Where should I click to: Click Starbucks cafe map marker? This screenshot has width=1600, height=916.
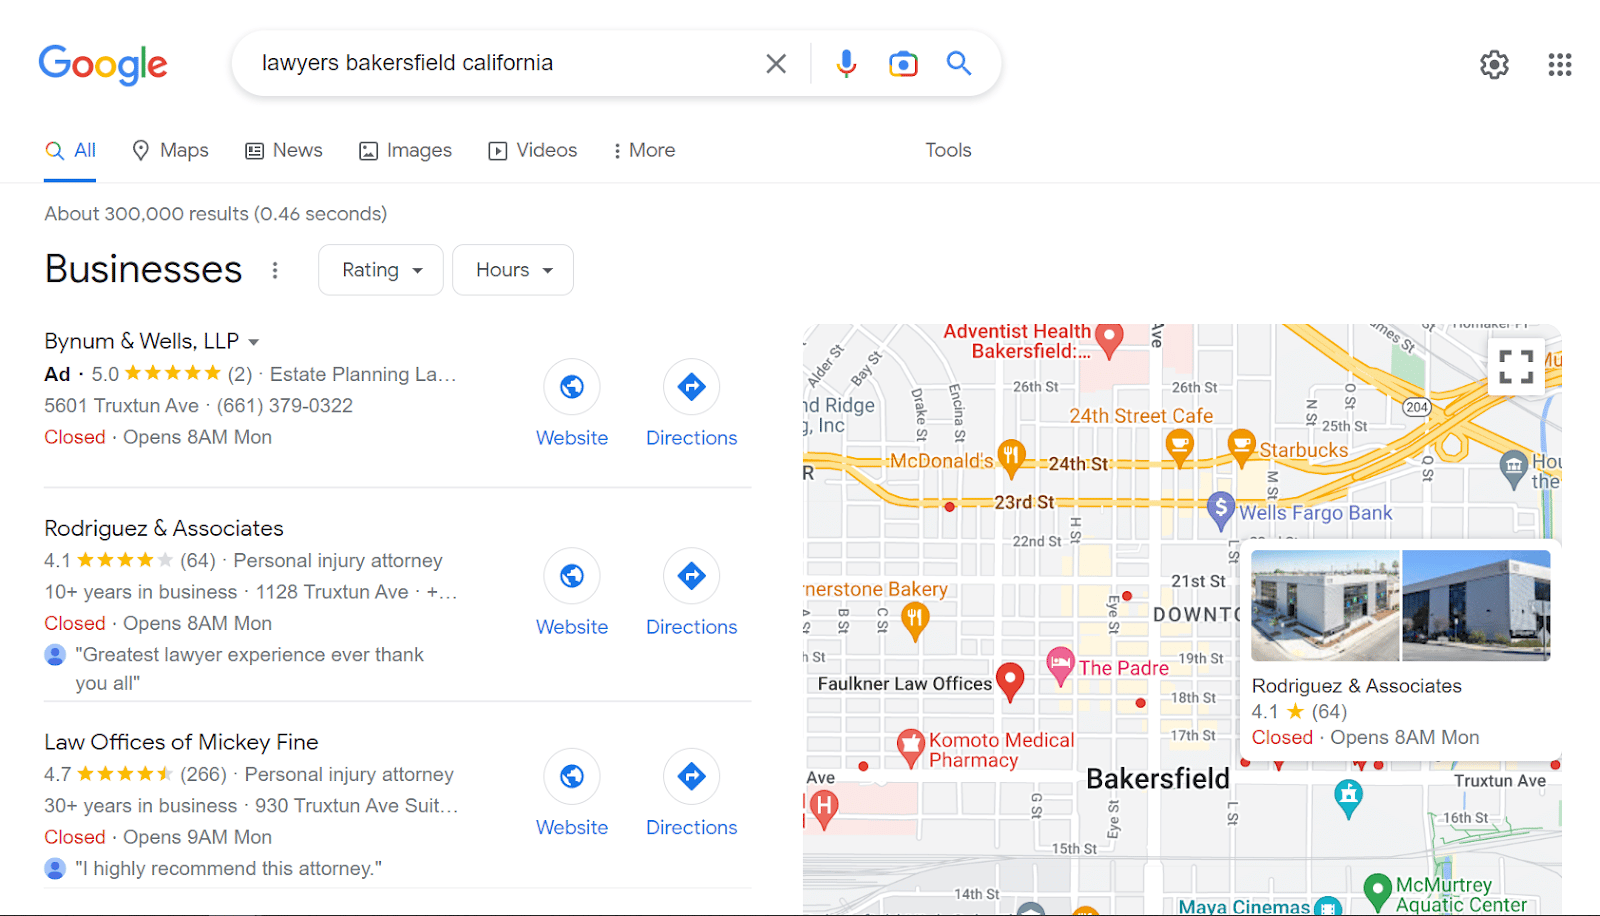click(1241, 448)
